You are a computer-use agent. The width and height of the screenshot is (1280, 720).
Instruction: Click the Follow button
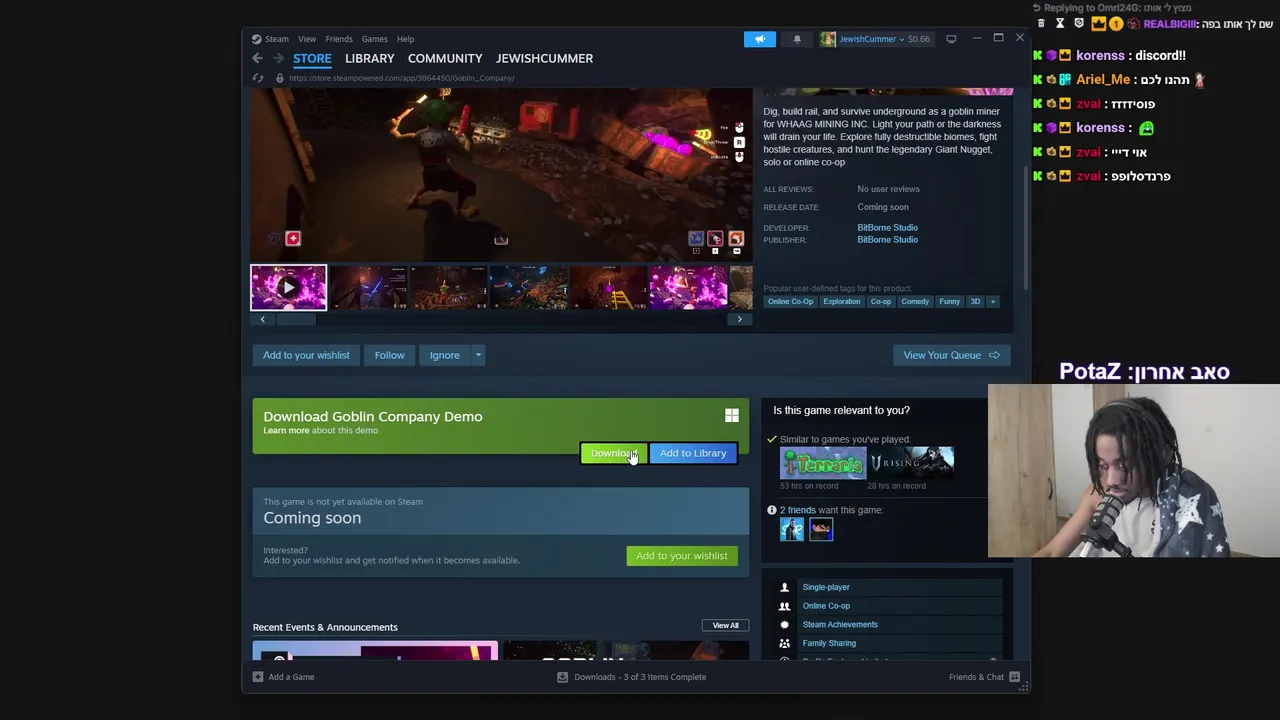[x=389, y=355]
